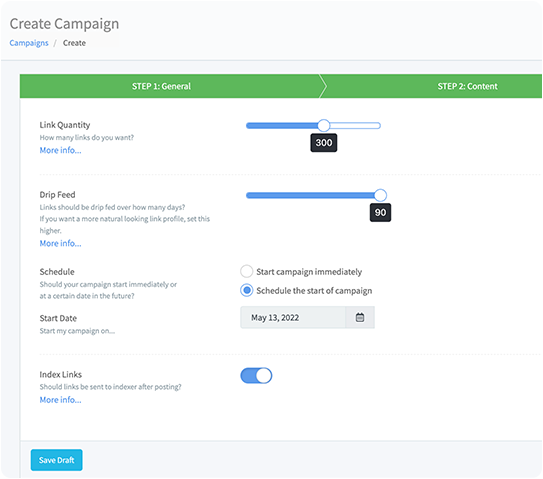Viewport: 543px width, 479px height.
Task: Click the Create breadcrumb text
Action: point(74,43)
